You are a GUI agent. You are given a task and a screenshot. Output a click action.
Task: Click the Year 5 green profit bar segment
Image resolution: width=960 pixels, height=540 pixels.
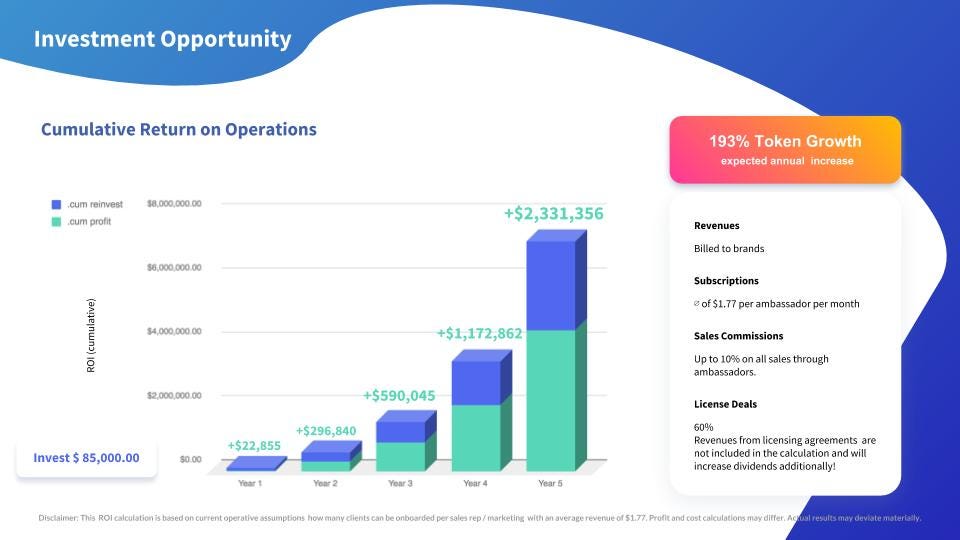551,400
